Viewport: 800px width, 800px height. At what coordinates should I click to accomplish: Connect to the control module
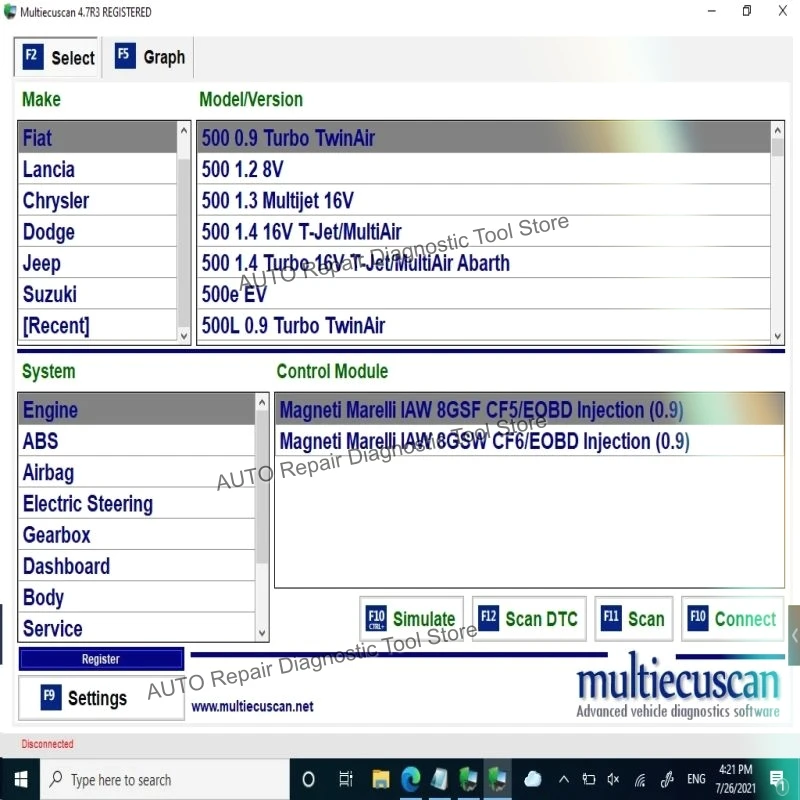[x=732, y=618]
